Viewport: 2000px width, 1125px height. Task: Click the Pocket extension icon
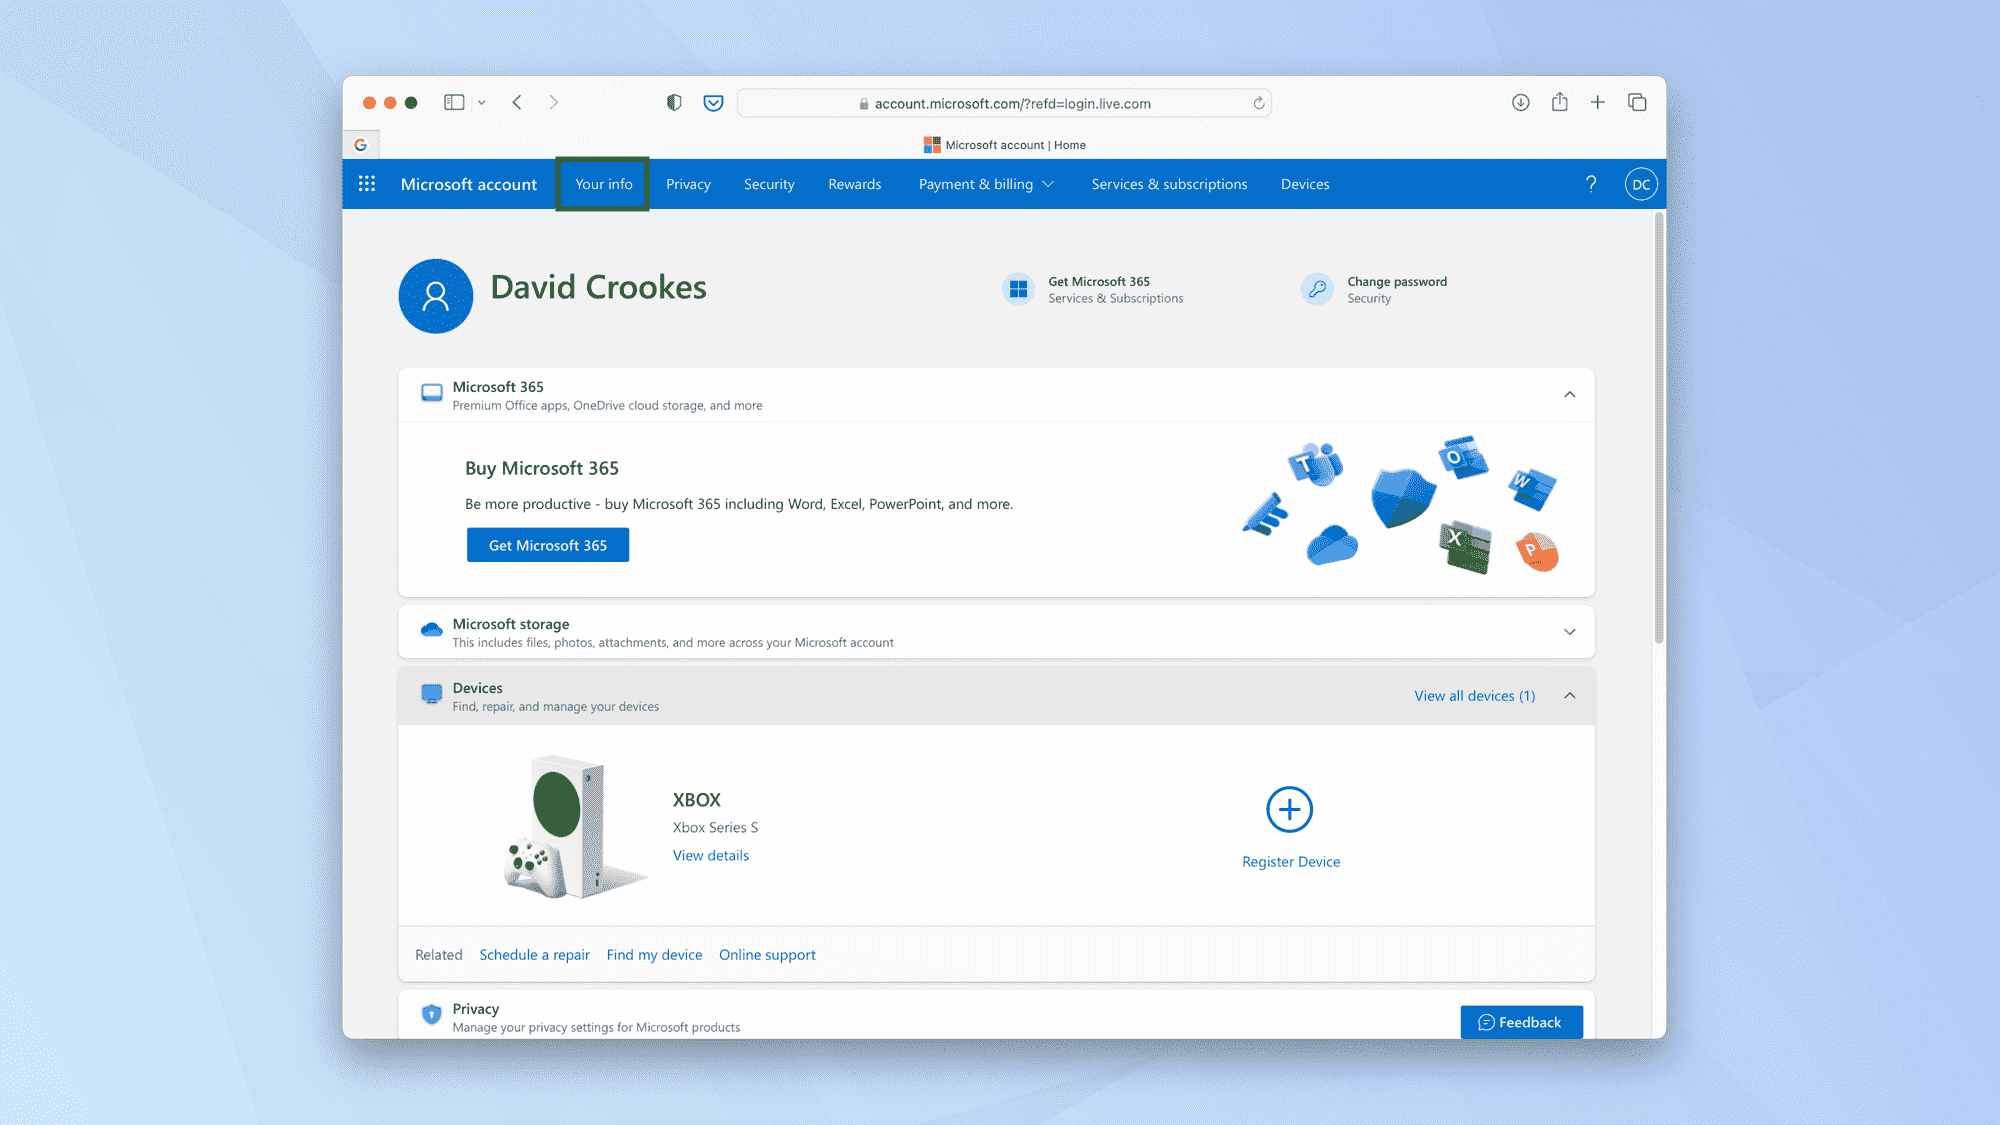click(713, 102)
